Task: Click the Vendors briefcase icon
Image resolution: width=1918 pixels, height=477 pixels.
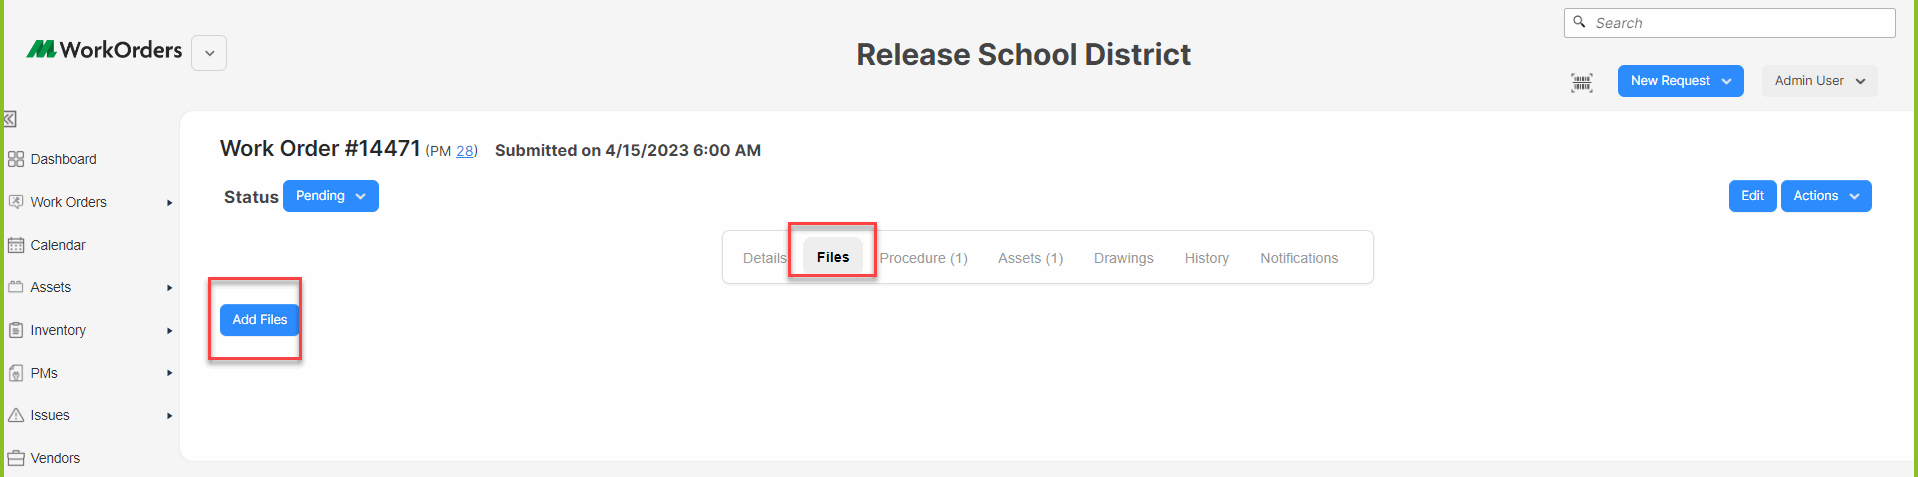Action: tap(16, 458)
